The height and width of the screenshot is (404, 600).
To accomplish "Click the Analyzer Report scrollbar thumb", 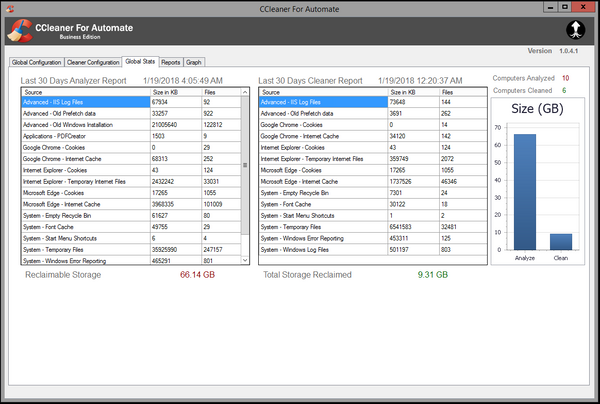I will tap(245, 165).
